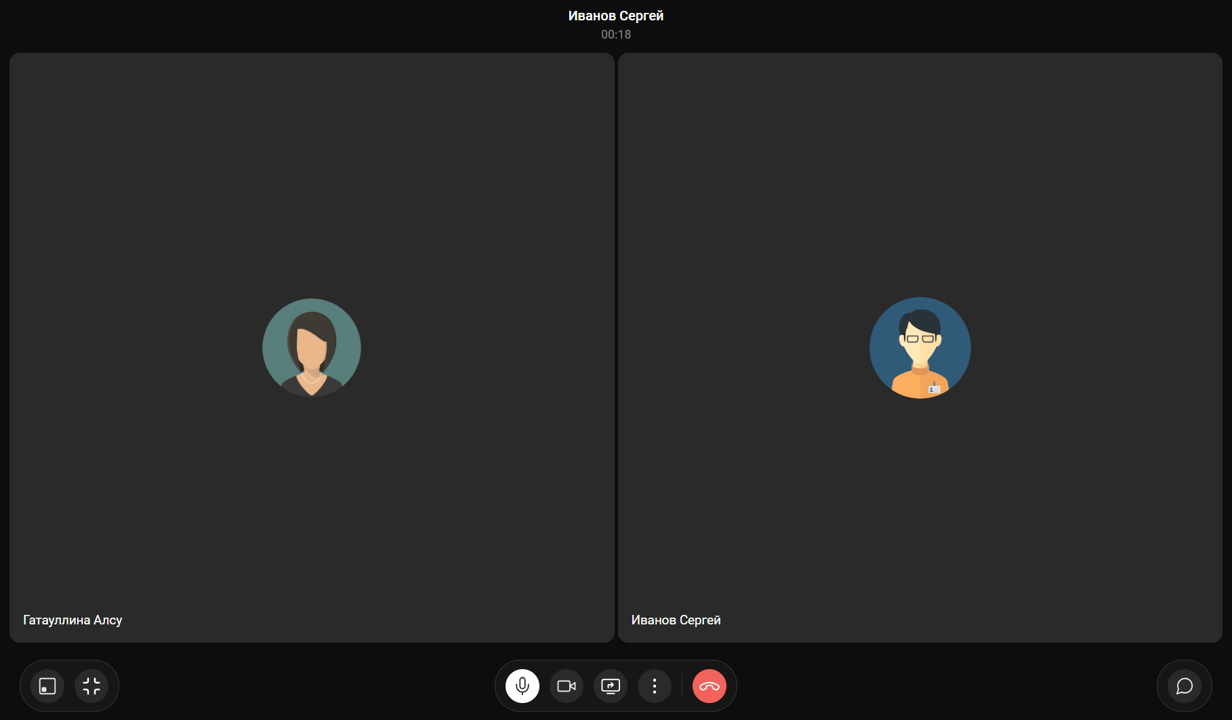
Task: Click Иванов Сергей's avatar with glasses
Action: [920, 348]
